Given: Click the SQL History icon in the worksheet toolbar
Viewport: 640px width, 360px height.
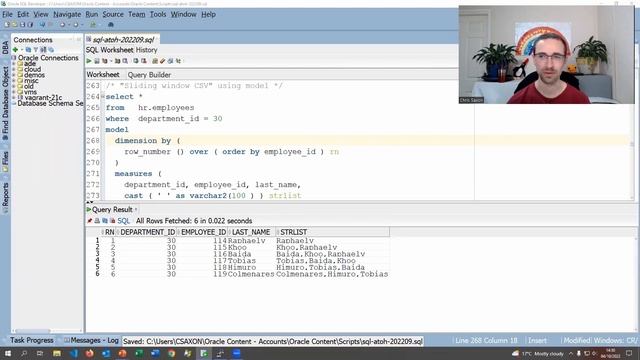Looking at the screenshot, I should pos(170,61).
